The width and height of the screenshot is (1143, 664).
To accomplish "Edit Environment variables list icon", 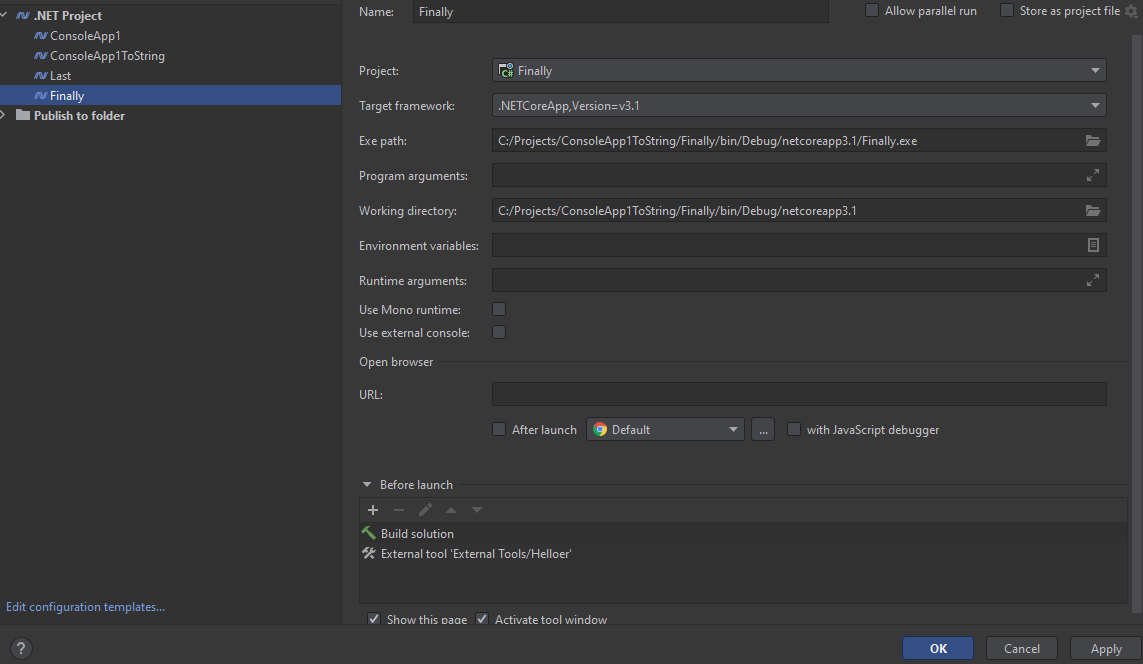I will tap(1093, 246).
